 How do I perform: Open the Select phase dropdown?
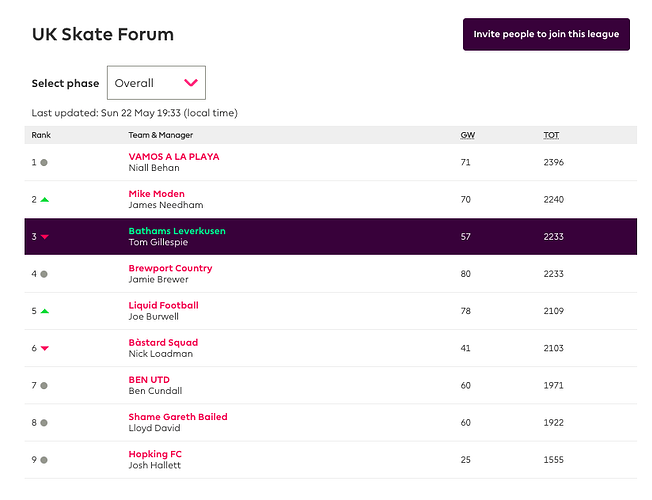(x=155, y=83)
